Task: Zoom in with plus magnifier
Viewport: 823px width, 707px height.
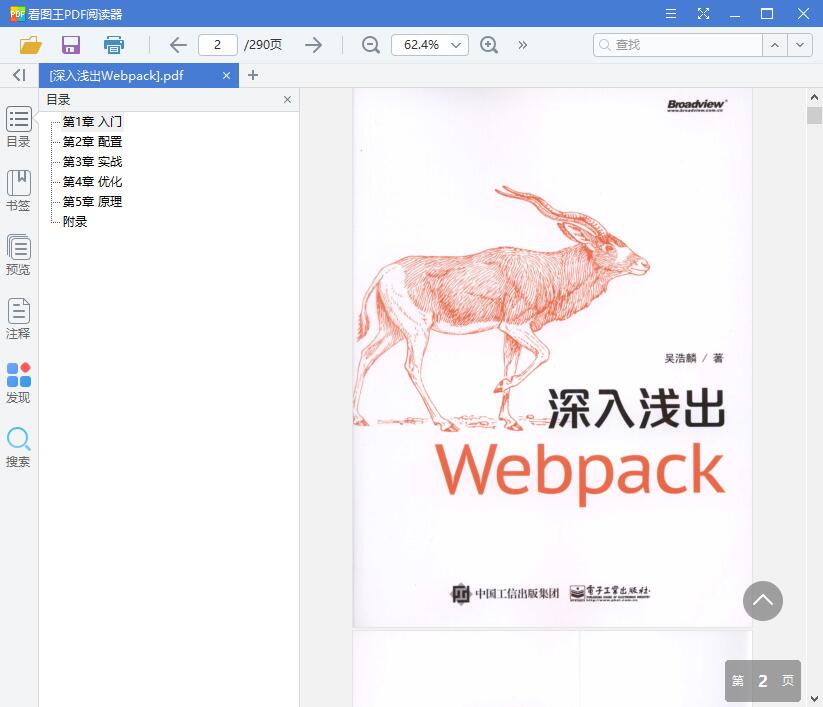Action: click(x=489, y=45)
